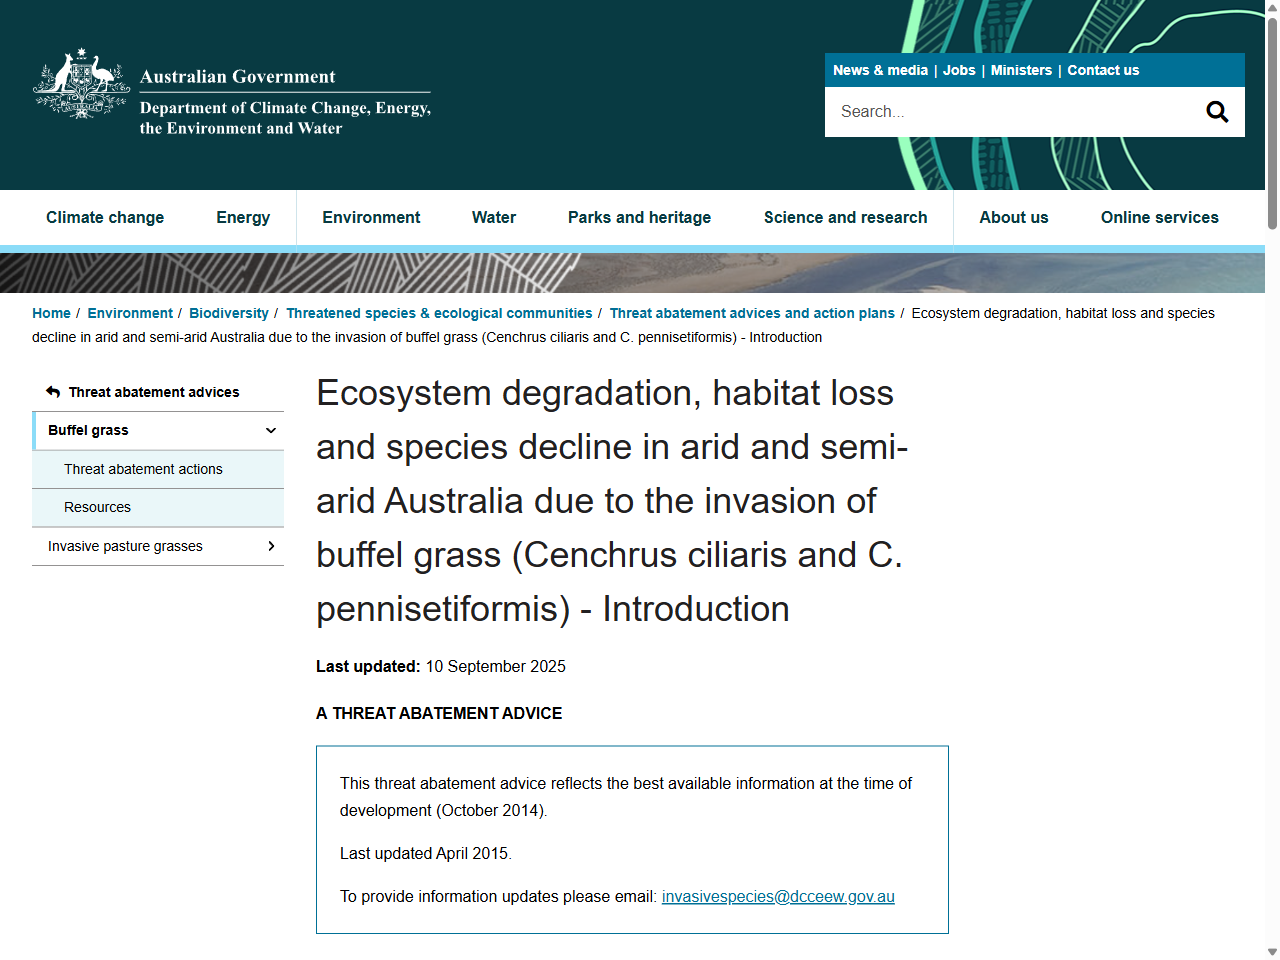This screenshot has height=960, width=1280.
Task: Click the 'Last updated April 2015.' text
Action: [x=426, y=853]
